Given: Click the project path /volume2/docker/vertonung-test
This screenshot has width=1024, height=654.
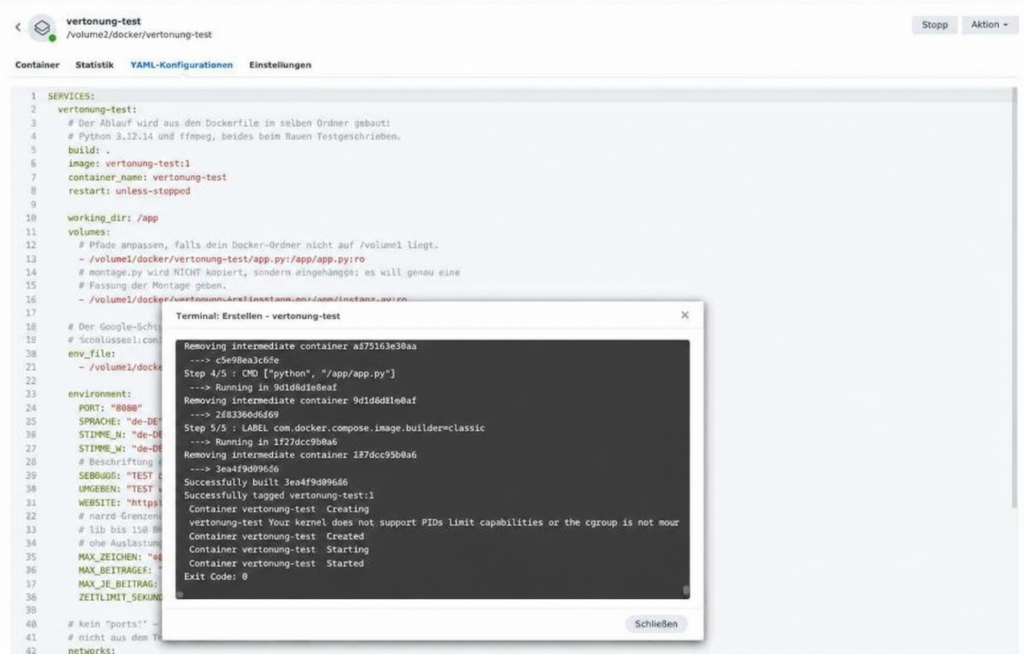Looking at the screenshot, I should (x=139, y=35).
